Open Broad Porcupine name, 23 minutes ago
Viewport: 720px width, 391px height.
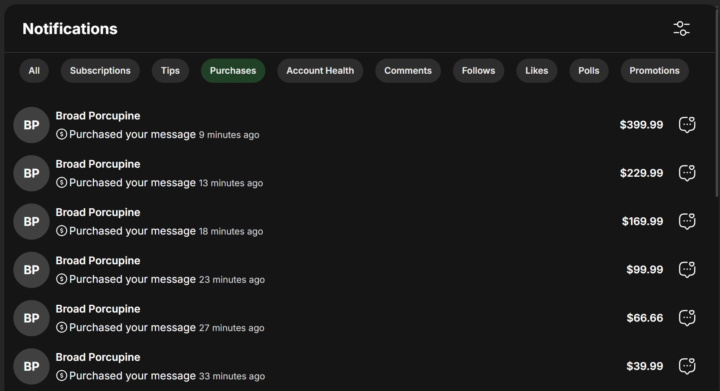click(x=98, y=261)
